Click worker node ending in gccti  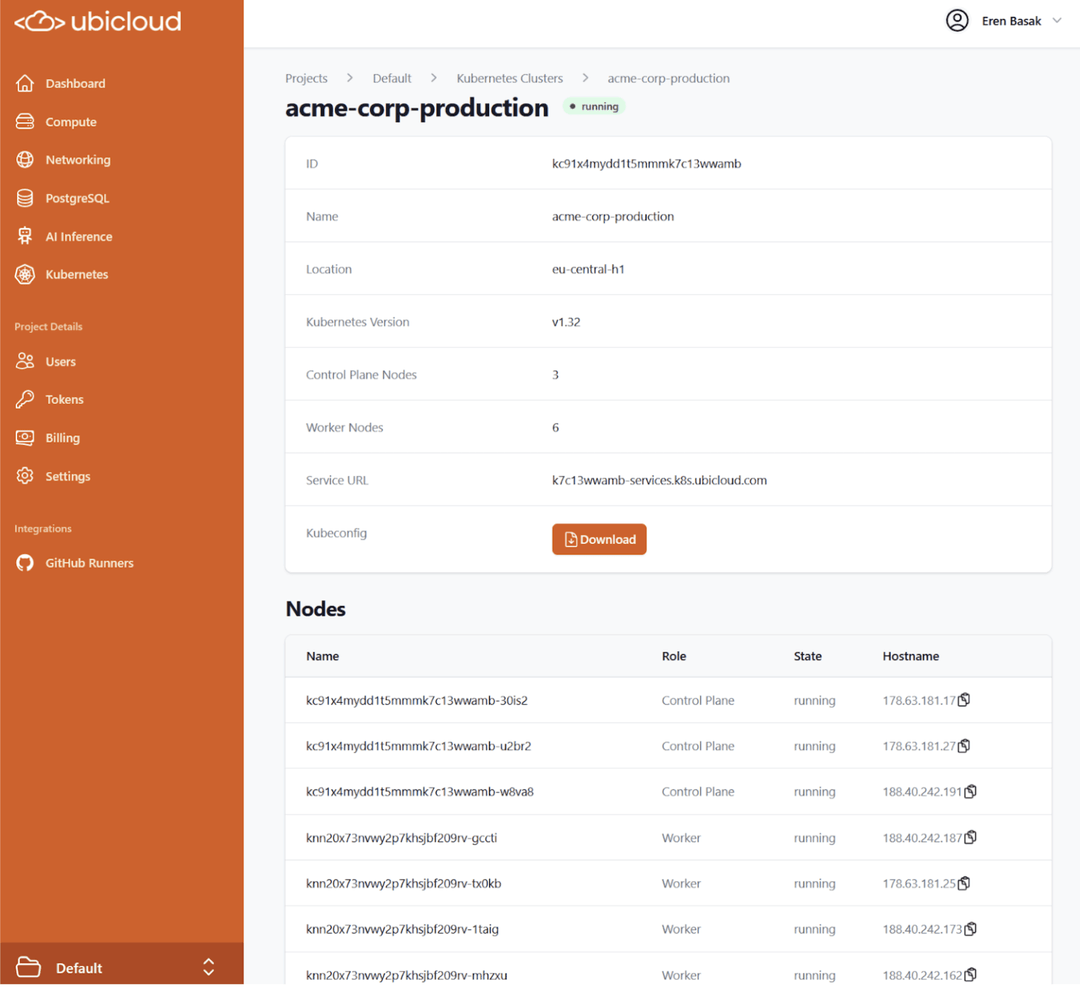[402, 838]
